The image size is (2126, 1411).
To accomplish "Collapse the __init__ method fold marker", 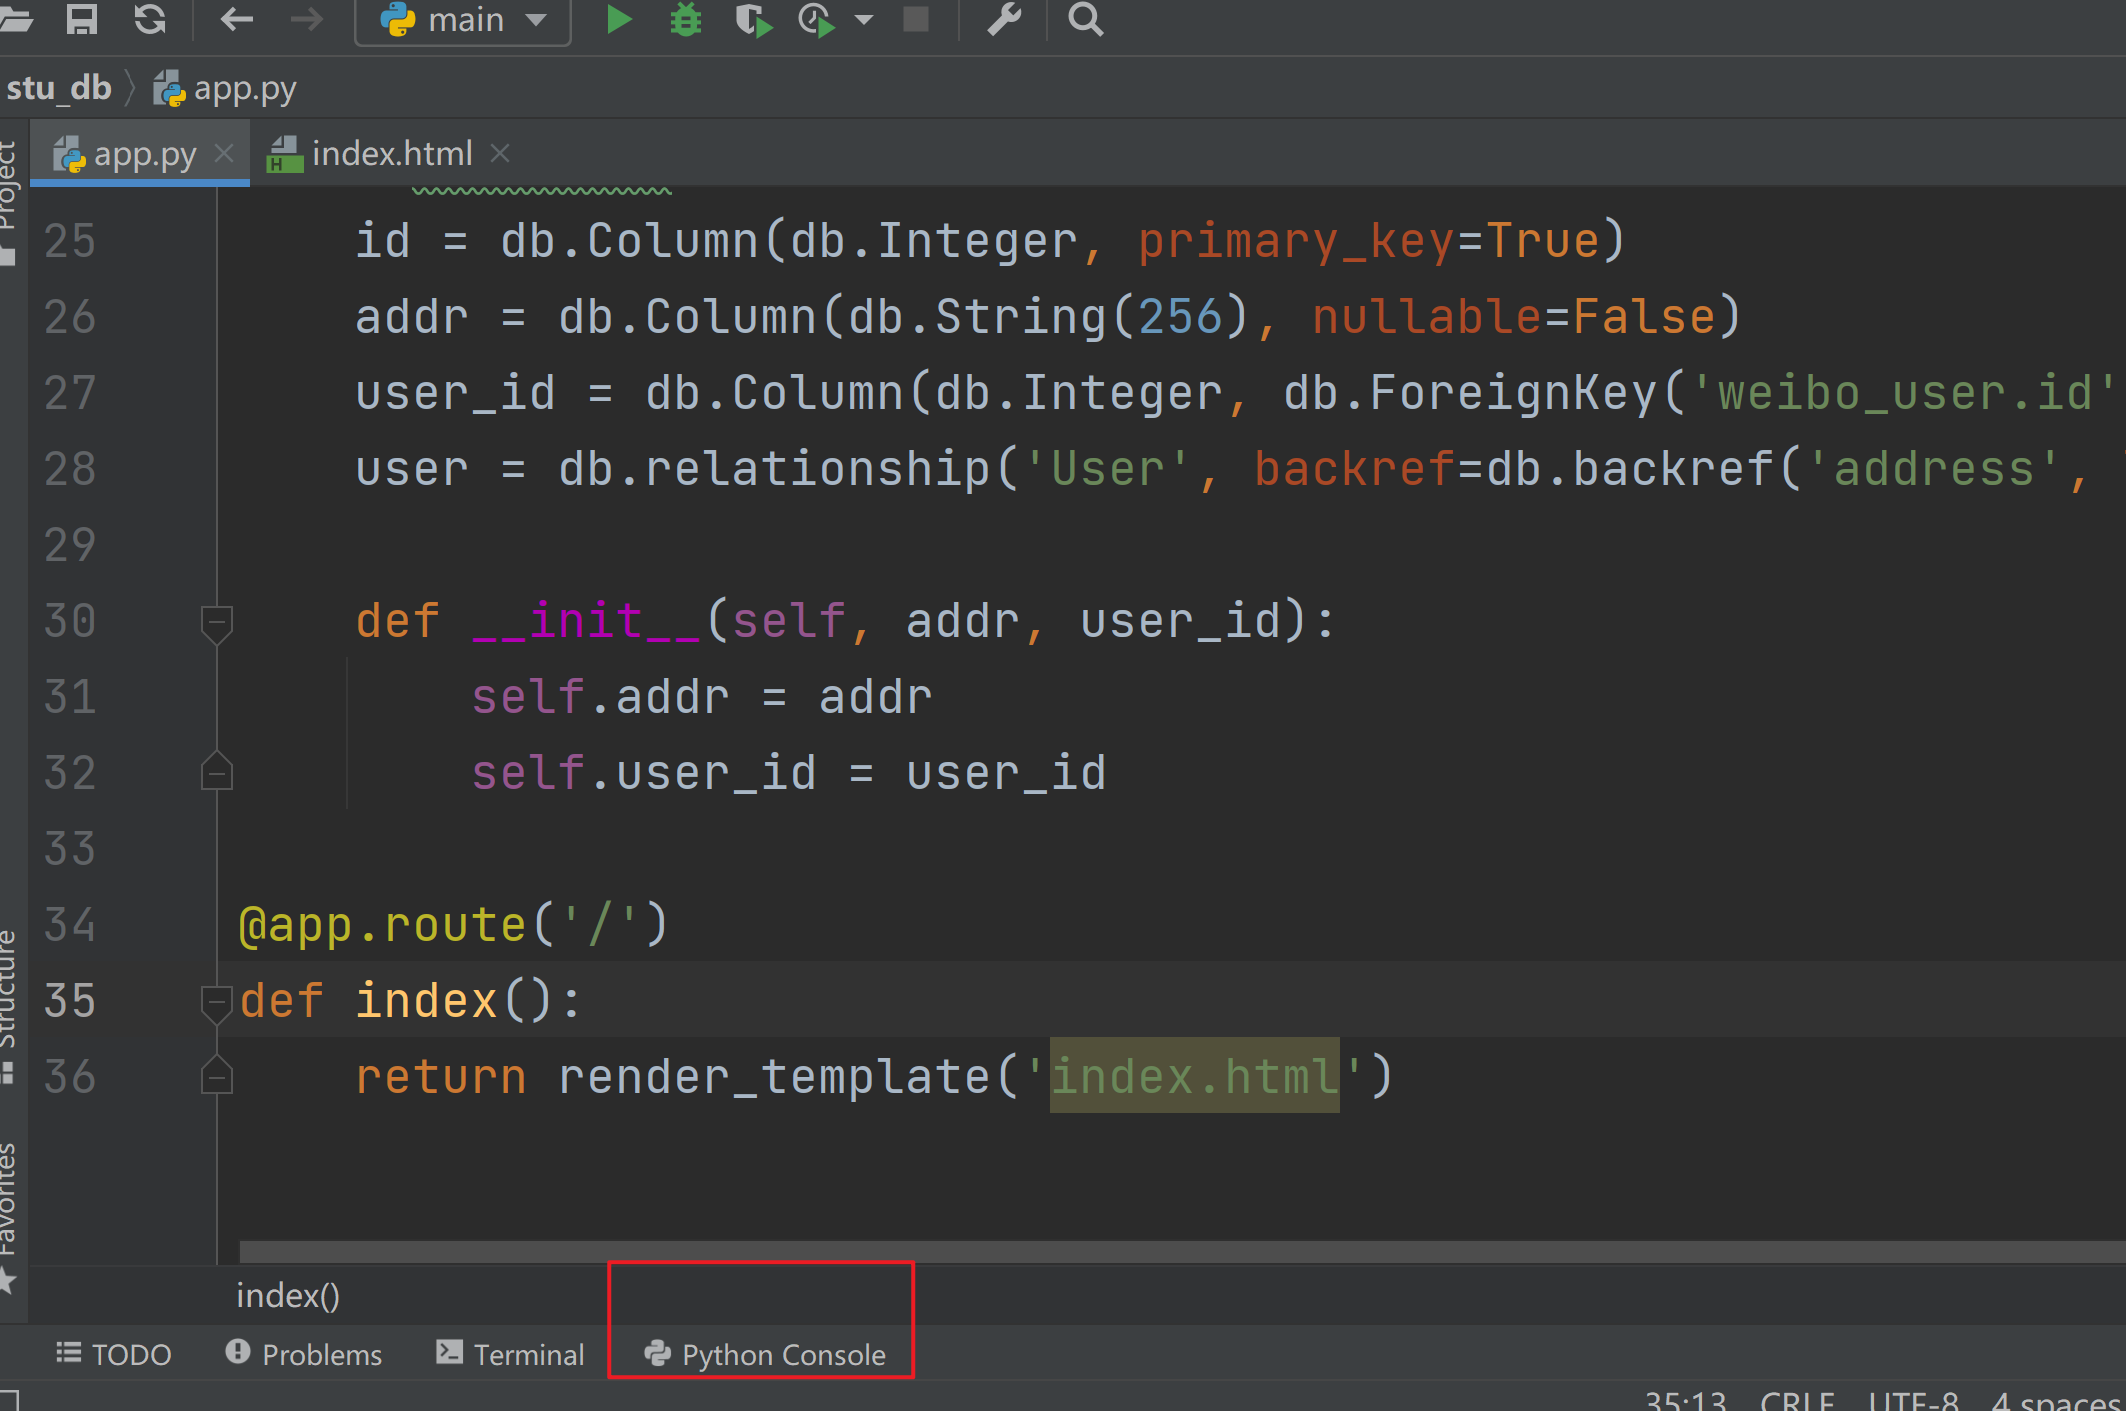I will point(217,622).
